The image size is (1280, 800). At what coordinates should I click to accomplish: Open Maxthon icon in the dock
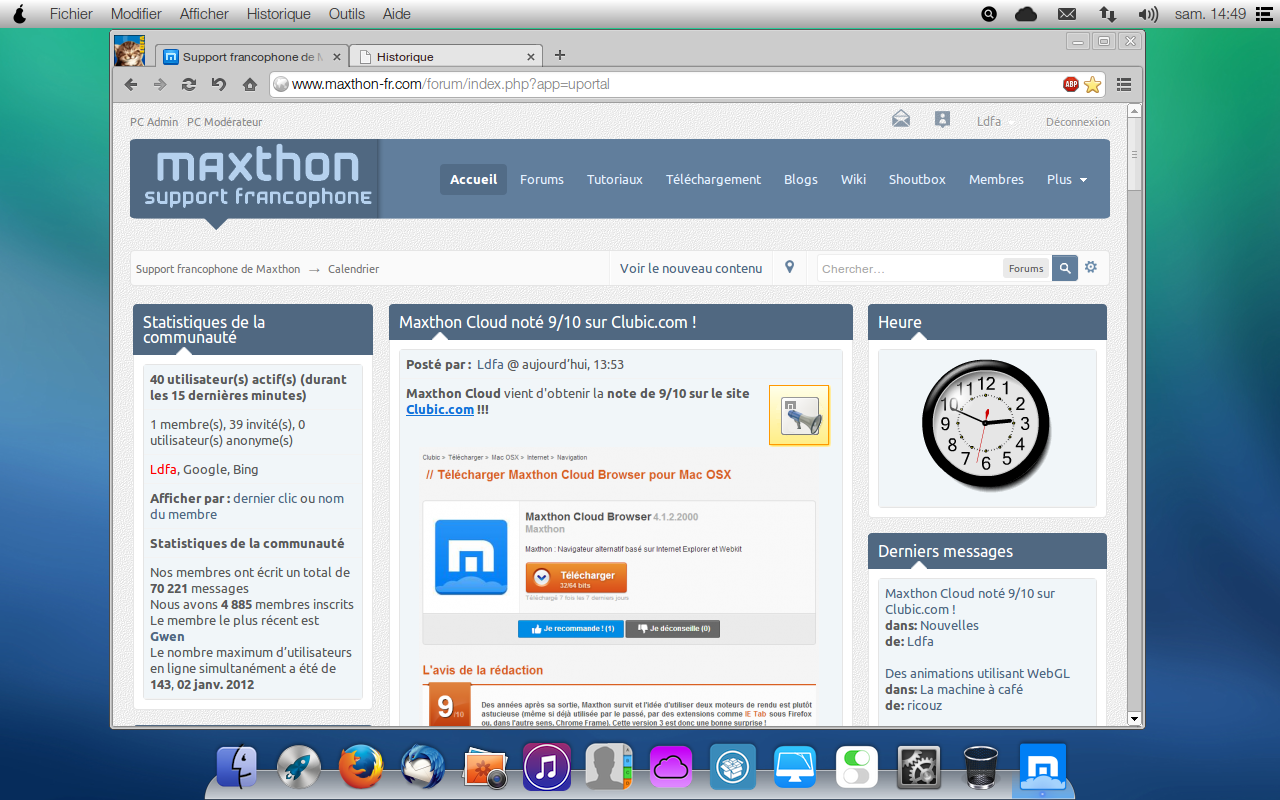pos(1043,768)
